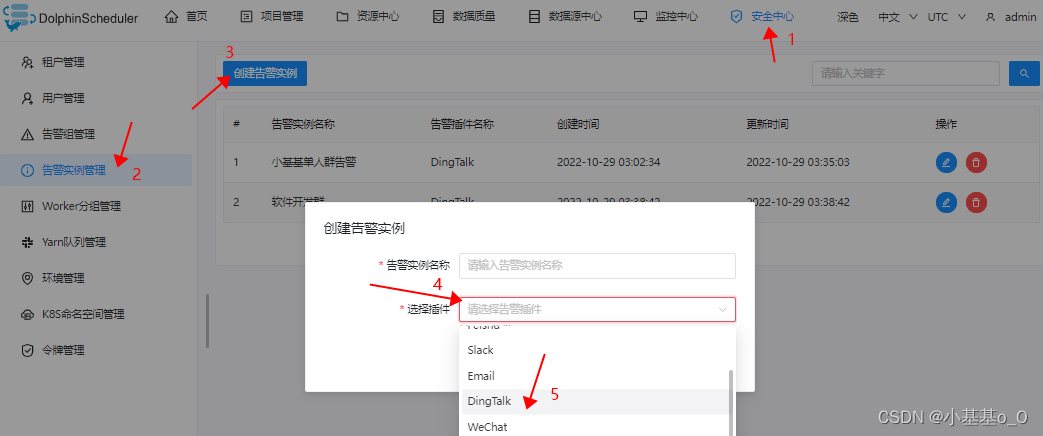The height and width of the screenshot is (436, 1043).
Task: Switch the theme with the 深色 button
Action: coord(848,17)
